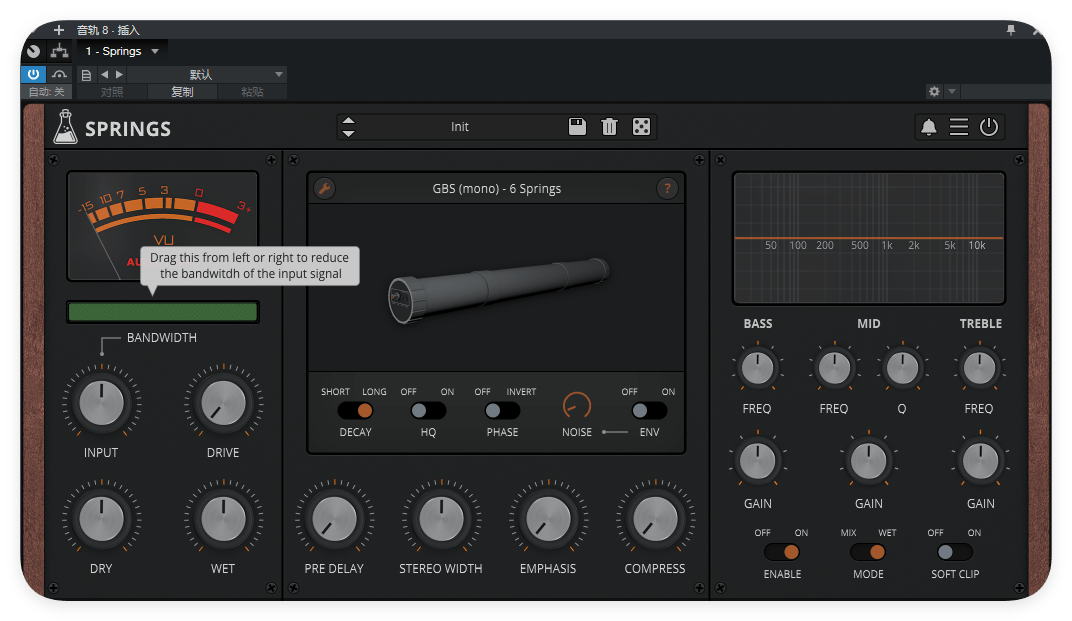Open notifications via the bell icon

[928, 127]
